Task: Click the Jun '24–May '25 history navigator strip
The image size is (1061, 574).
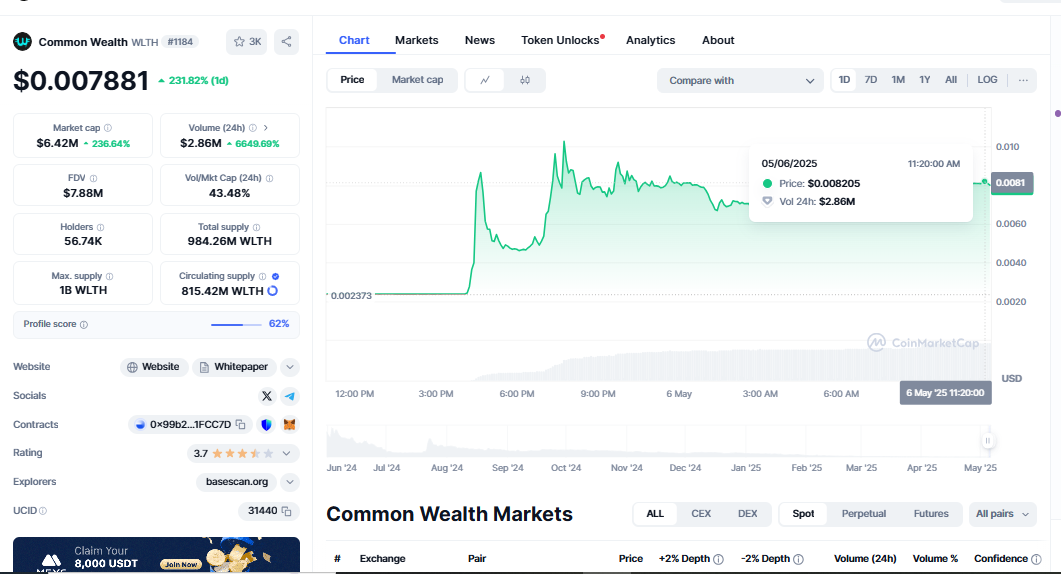Action: [659, 441]
